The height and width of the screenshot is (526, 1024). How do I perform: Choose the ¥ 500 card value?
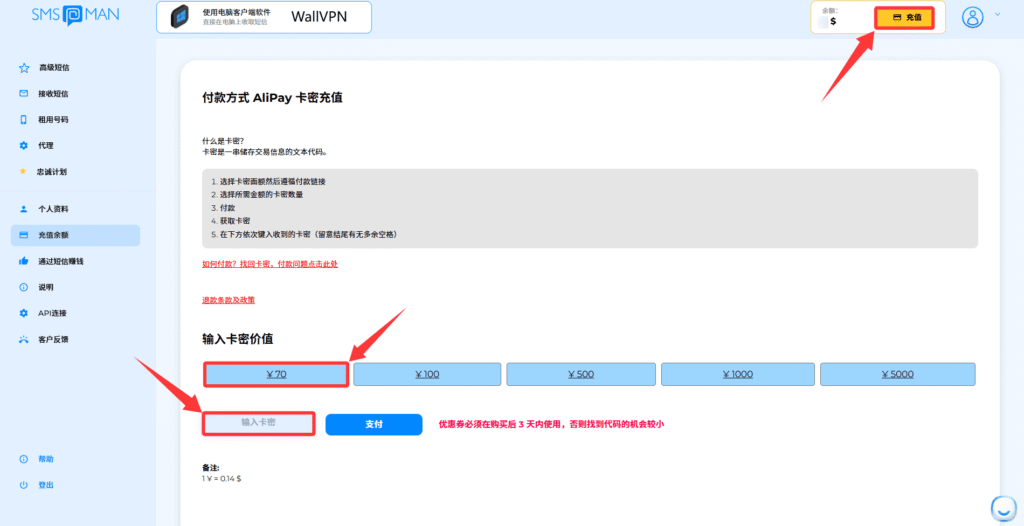pyautogui.click(x=580, y=374)
